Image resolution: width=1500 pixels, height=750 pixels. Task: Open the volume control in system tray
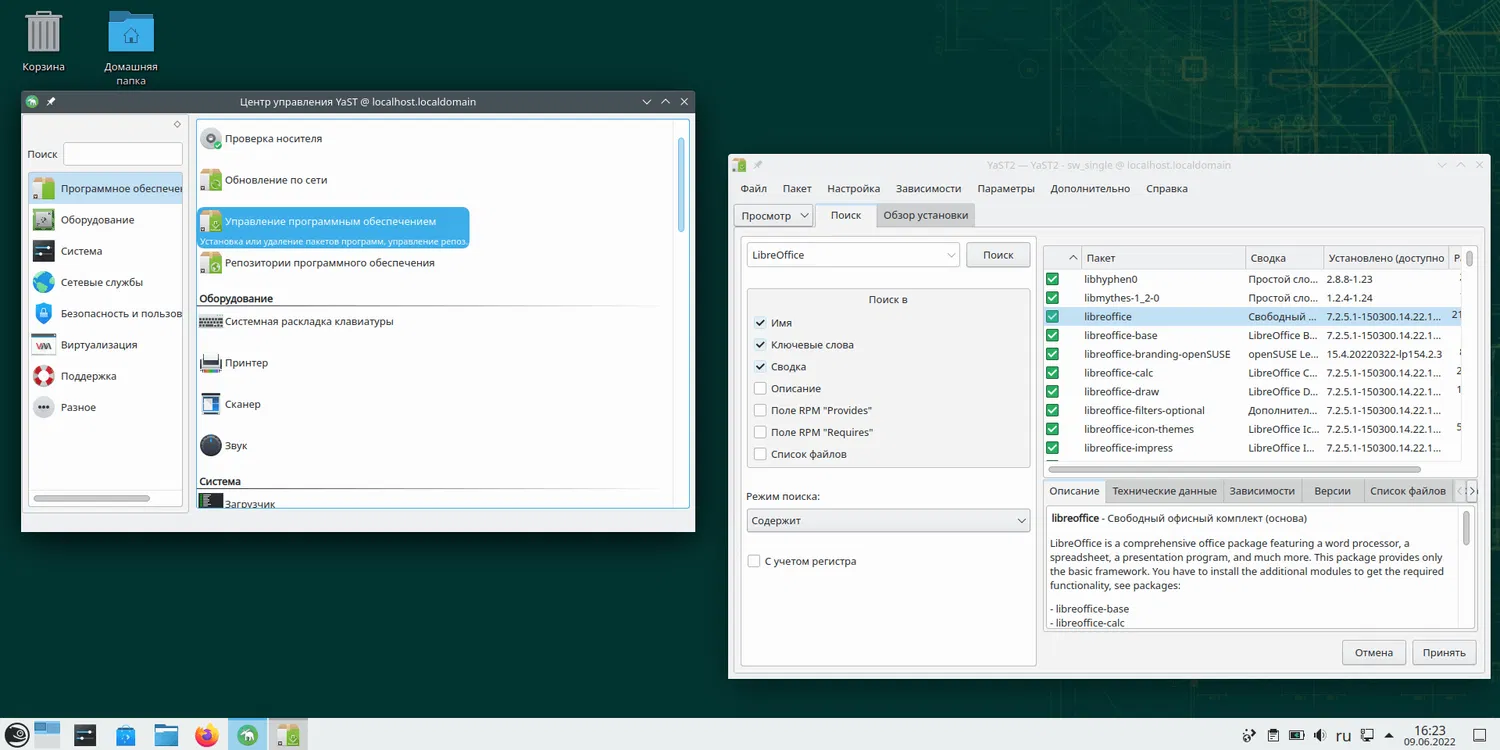pos(1319,736)
